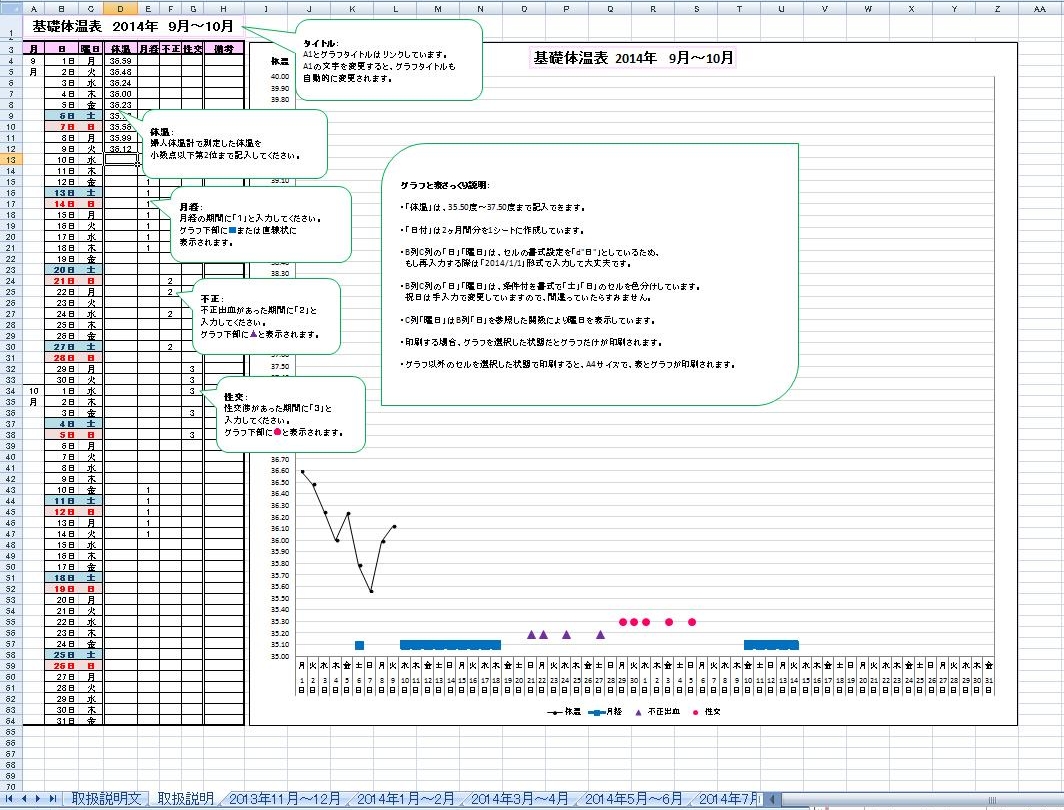Image resolution: width=1064 pixels, height=810 pixels.
Task: Click the 月経 legend entry in chart
Action: click(x=605, y=712)
